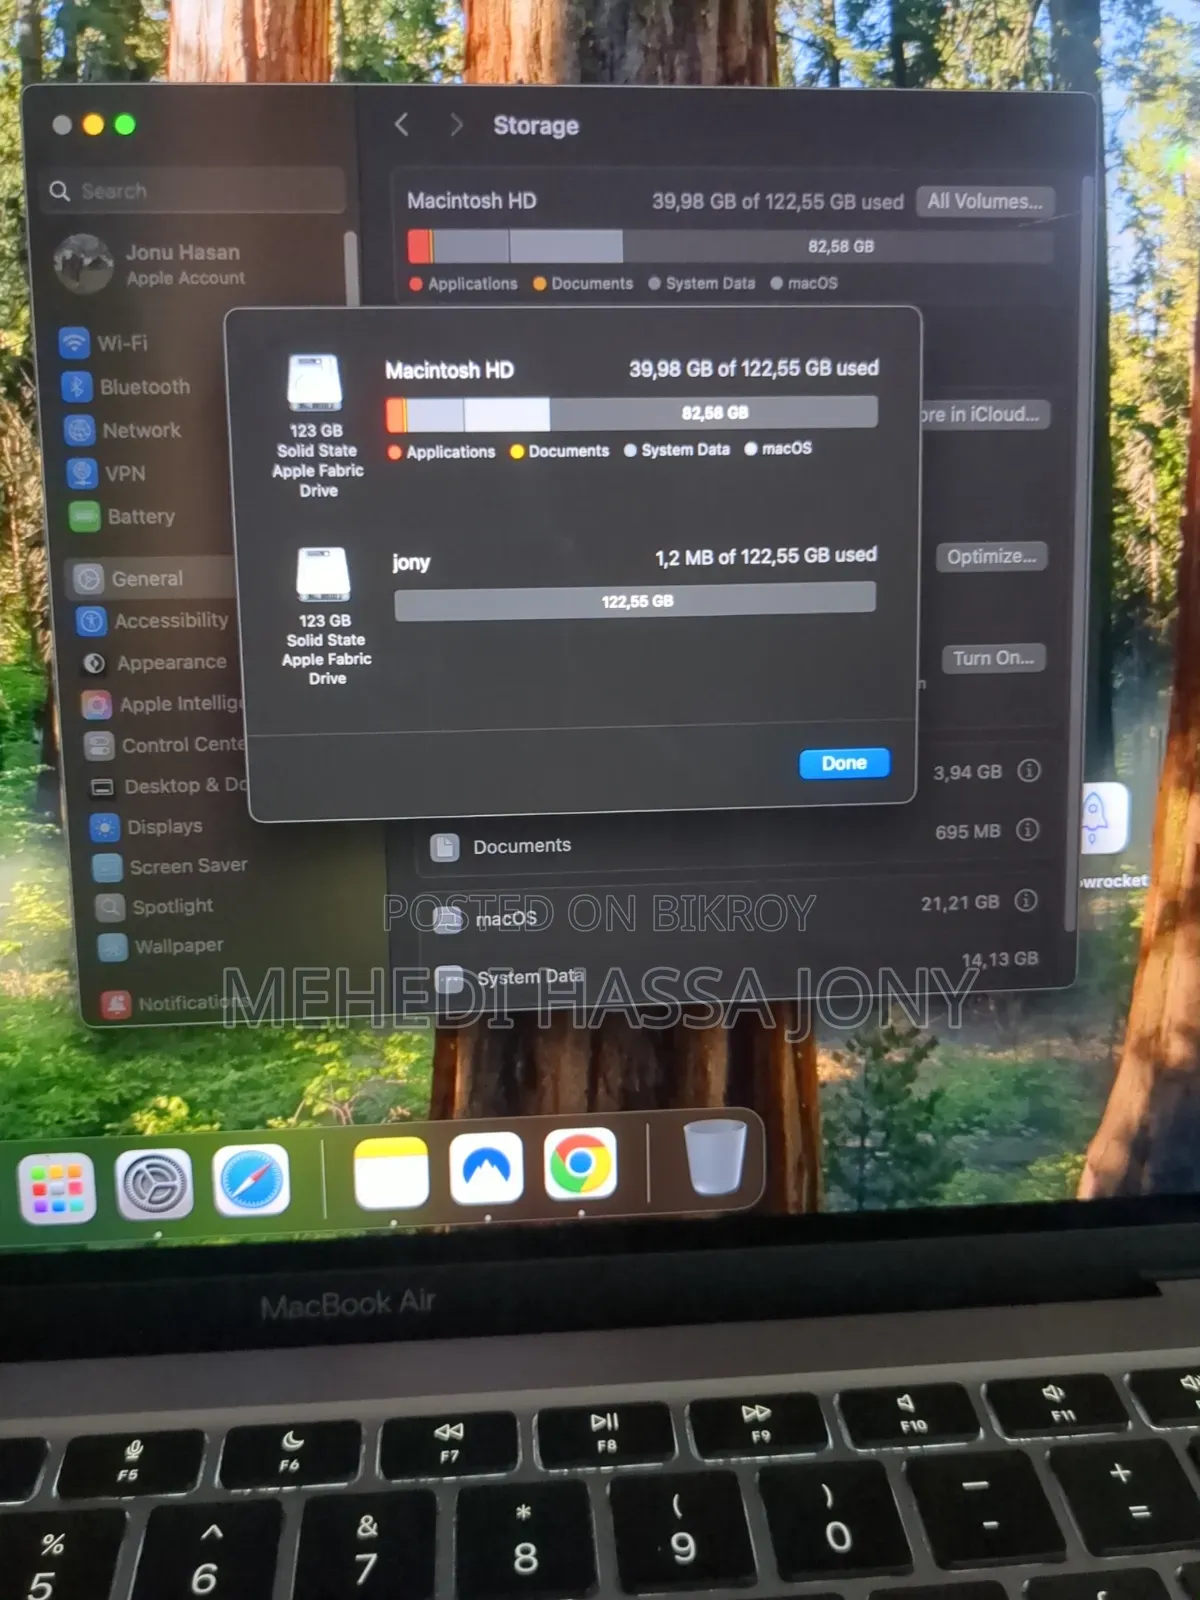Open Notifications settings in sidebar
The image size is (1200, 1600).
pyautogui.click(x=175, y=1003)
